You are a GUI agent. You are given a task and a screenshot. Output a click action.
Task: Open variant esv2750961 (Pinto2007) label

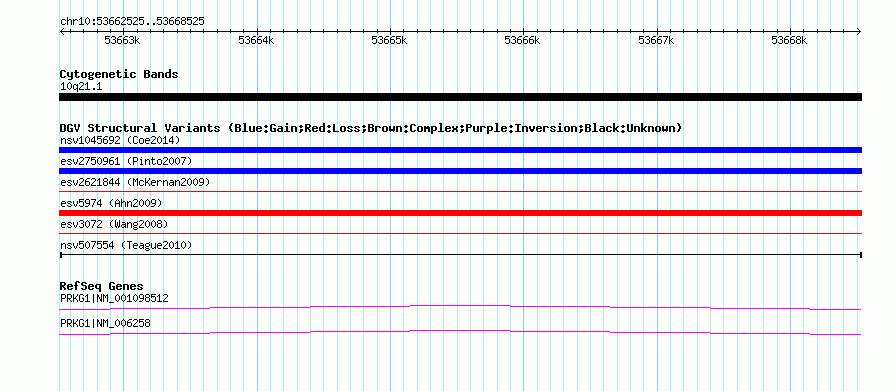click(126, 161)
